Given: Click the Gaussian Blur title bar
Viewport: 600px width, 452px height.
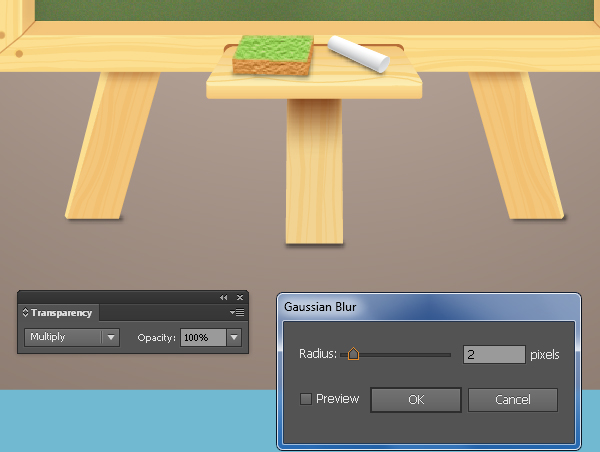Looking at the screenshot, I should coord(429,307).
